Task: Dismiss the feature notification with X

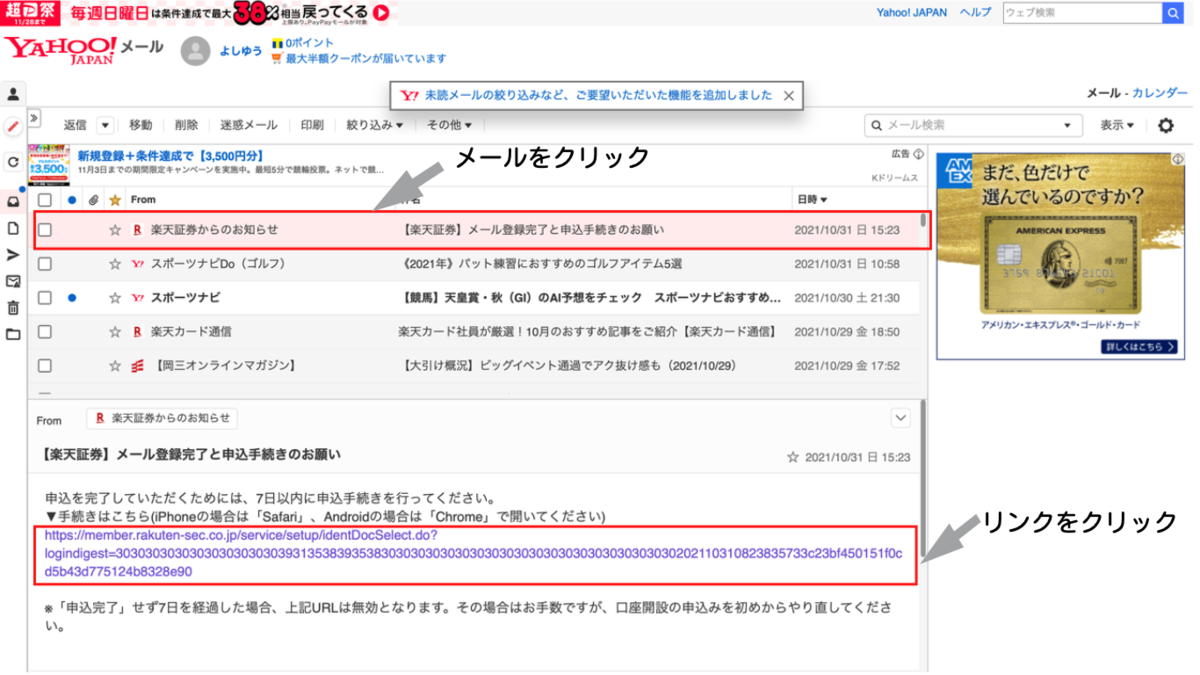Action: (789, 96)
